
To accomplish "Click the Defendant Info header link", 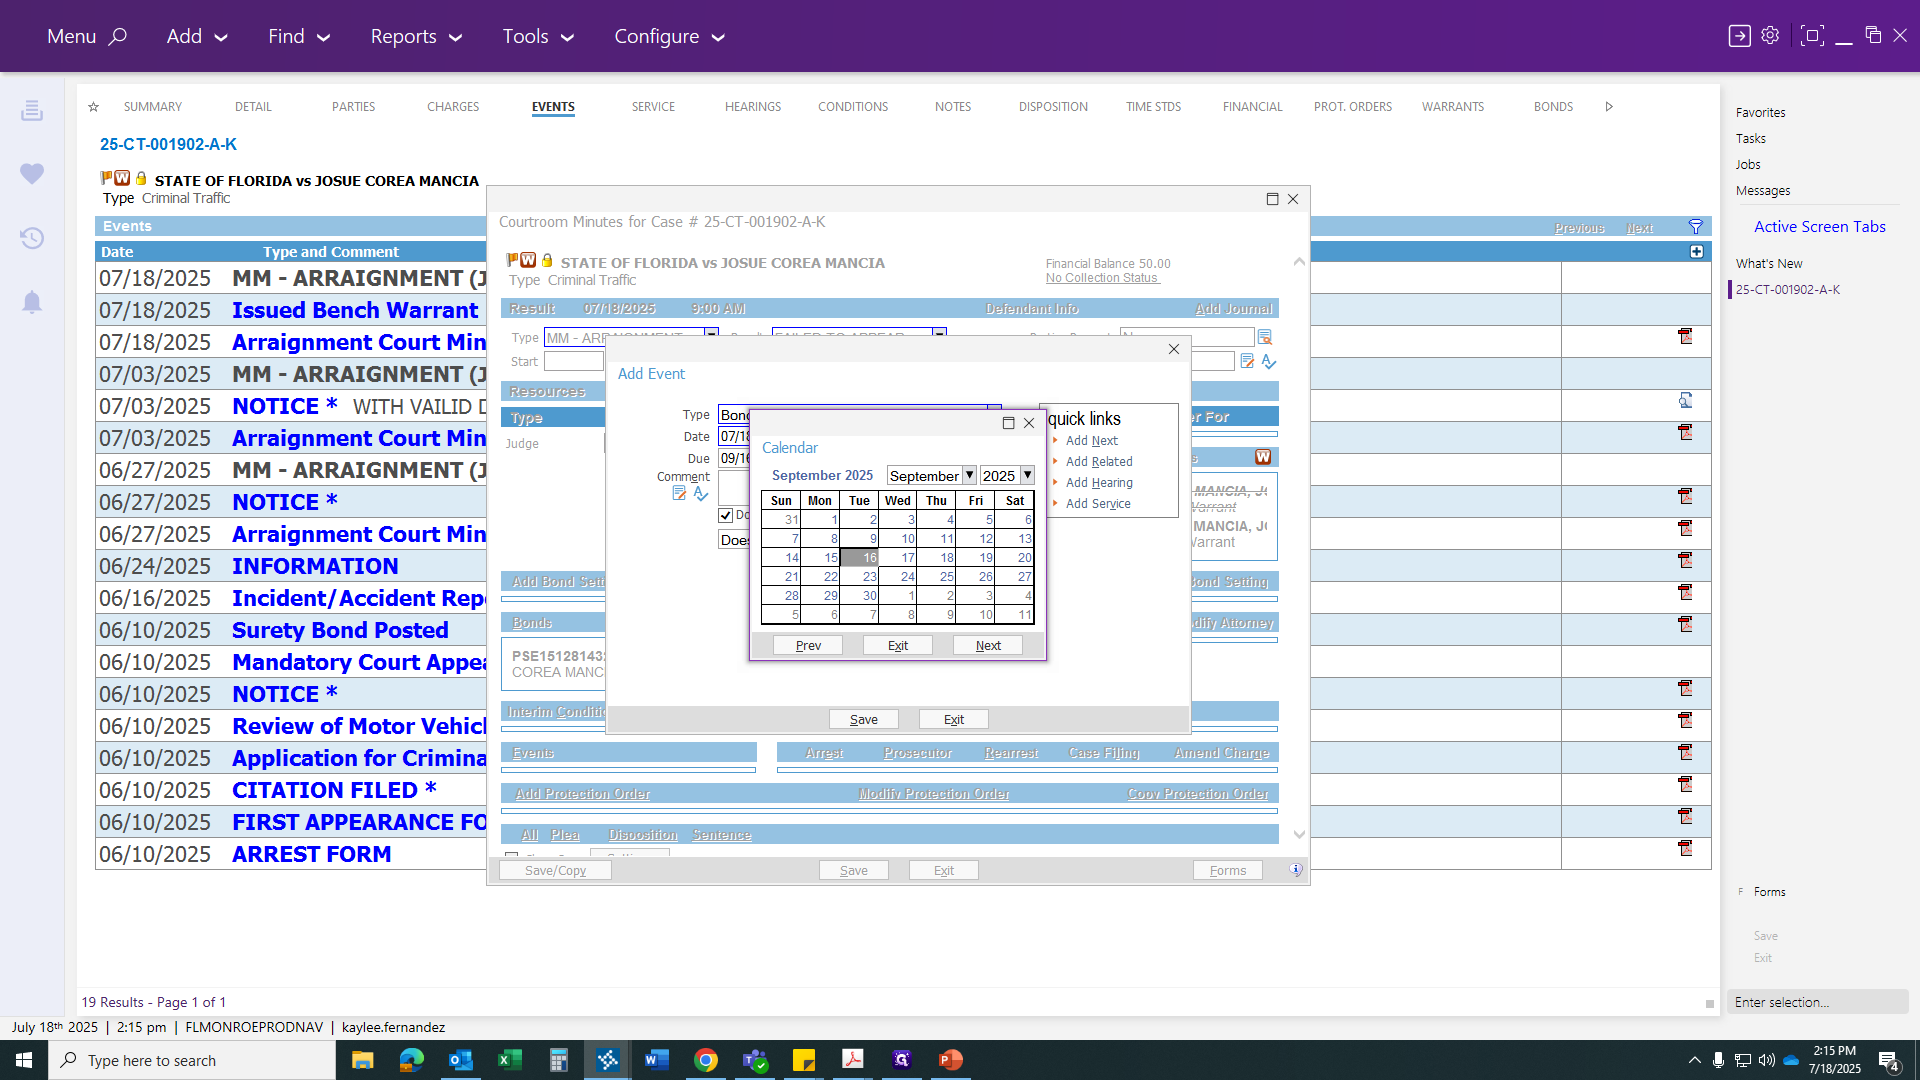I will [x=1031, y=309].
